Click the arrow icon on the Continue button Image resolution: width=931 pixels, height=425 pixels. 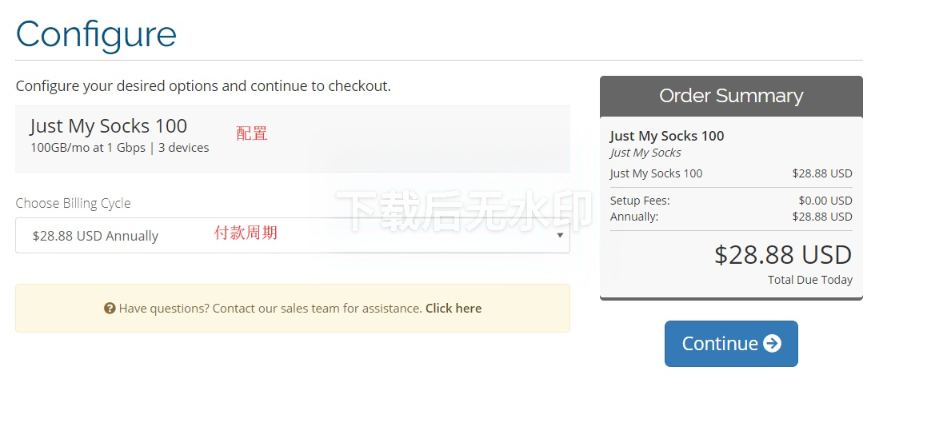[x=772, y=343]
